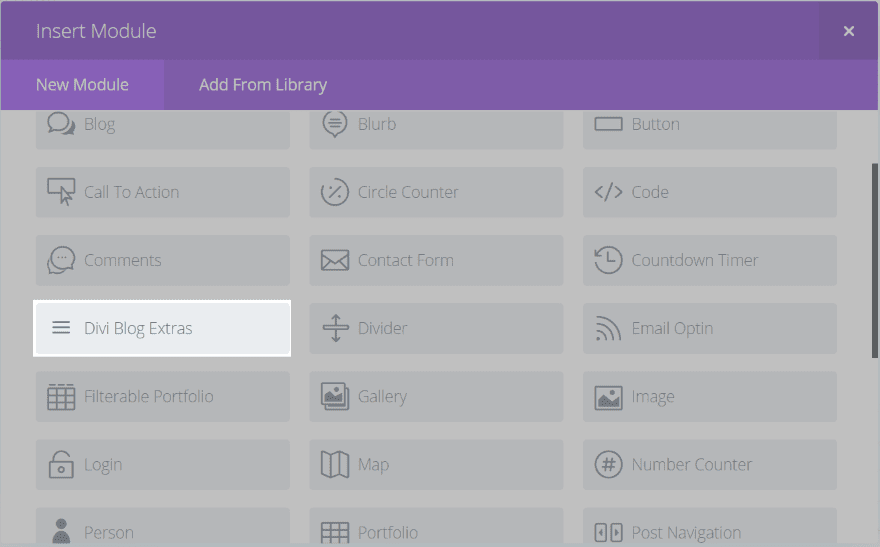The height and width of the screenshot is (547, 880).
Task: Add the Call To Action module
Action: (162, 192)
